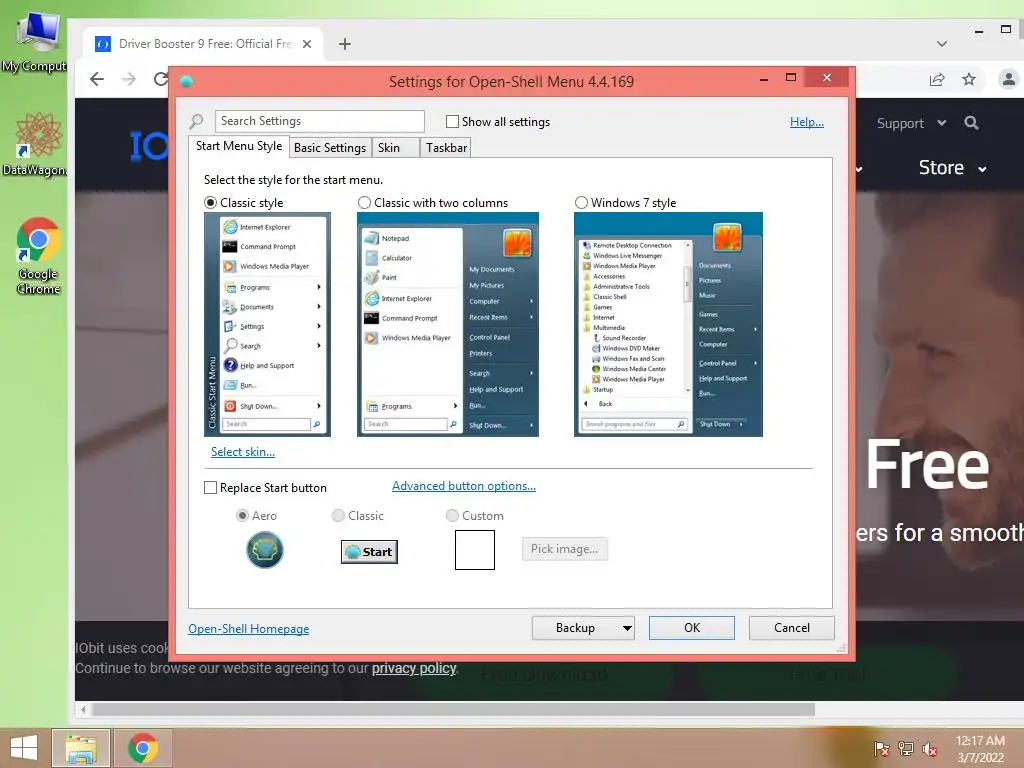Click the Search Settings input field
1024x768 pixels.
[x=319, y=121]
